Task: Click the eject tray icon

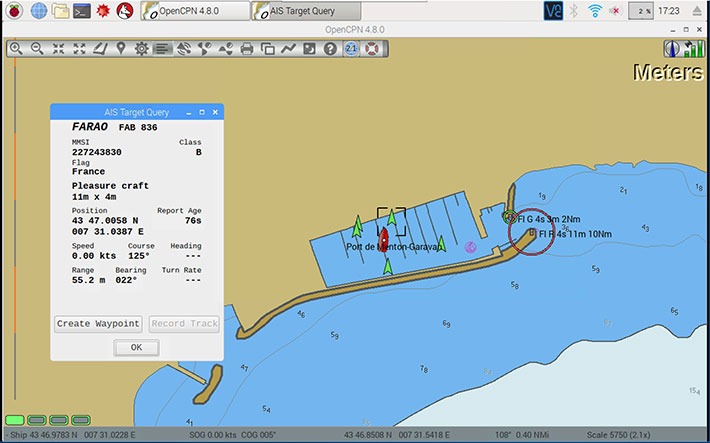Action: pyautogui.click(x=697, y=11)
